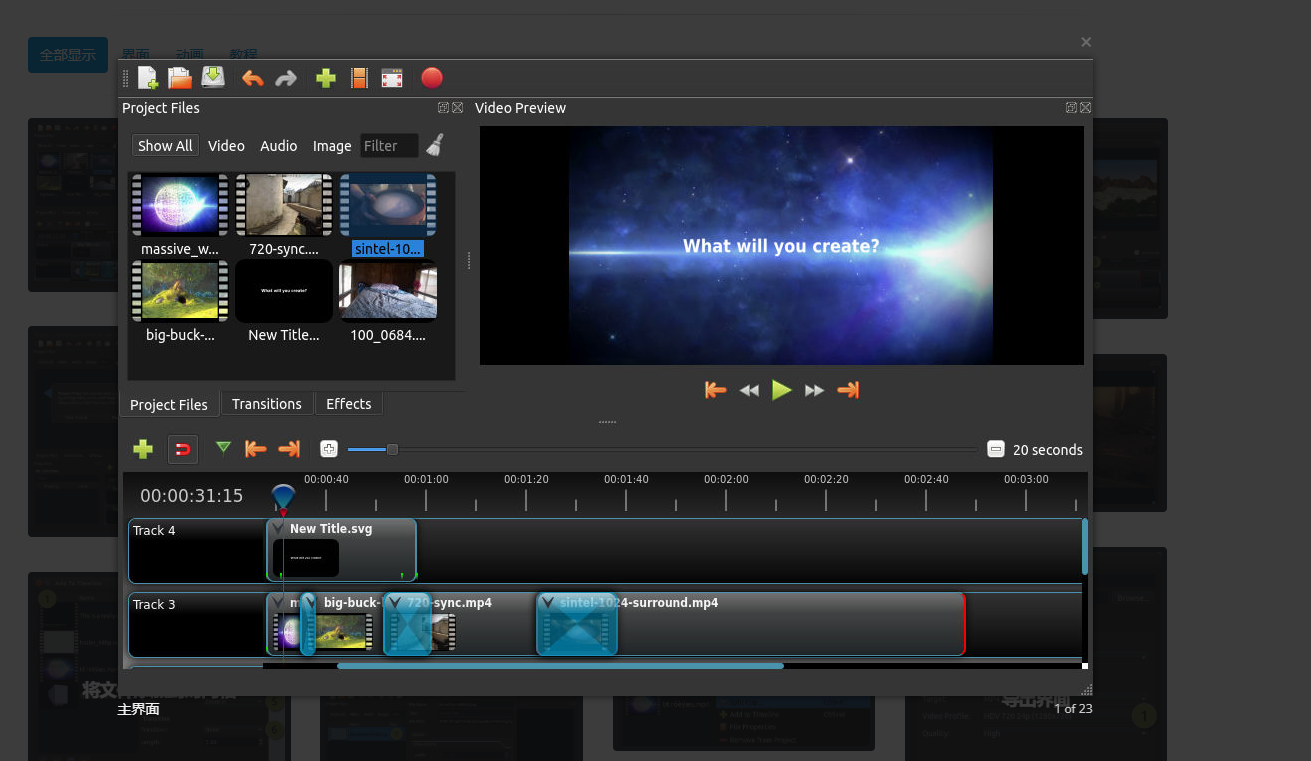1311x761 pixels.
Task: Zoom in on the timeline
Action: (329, 449)
